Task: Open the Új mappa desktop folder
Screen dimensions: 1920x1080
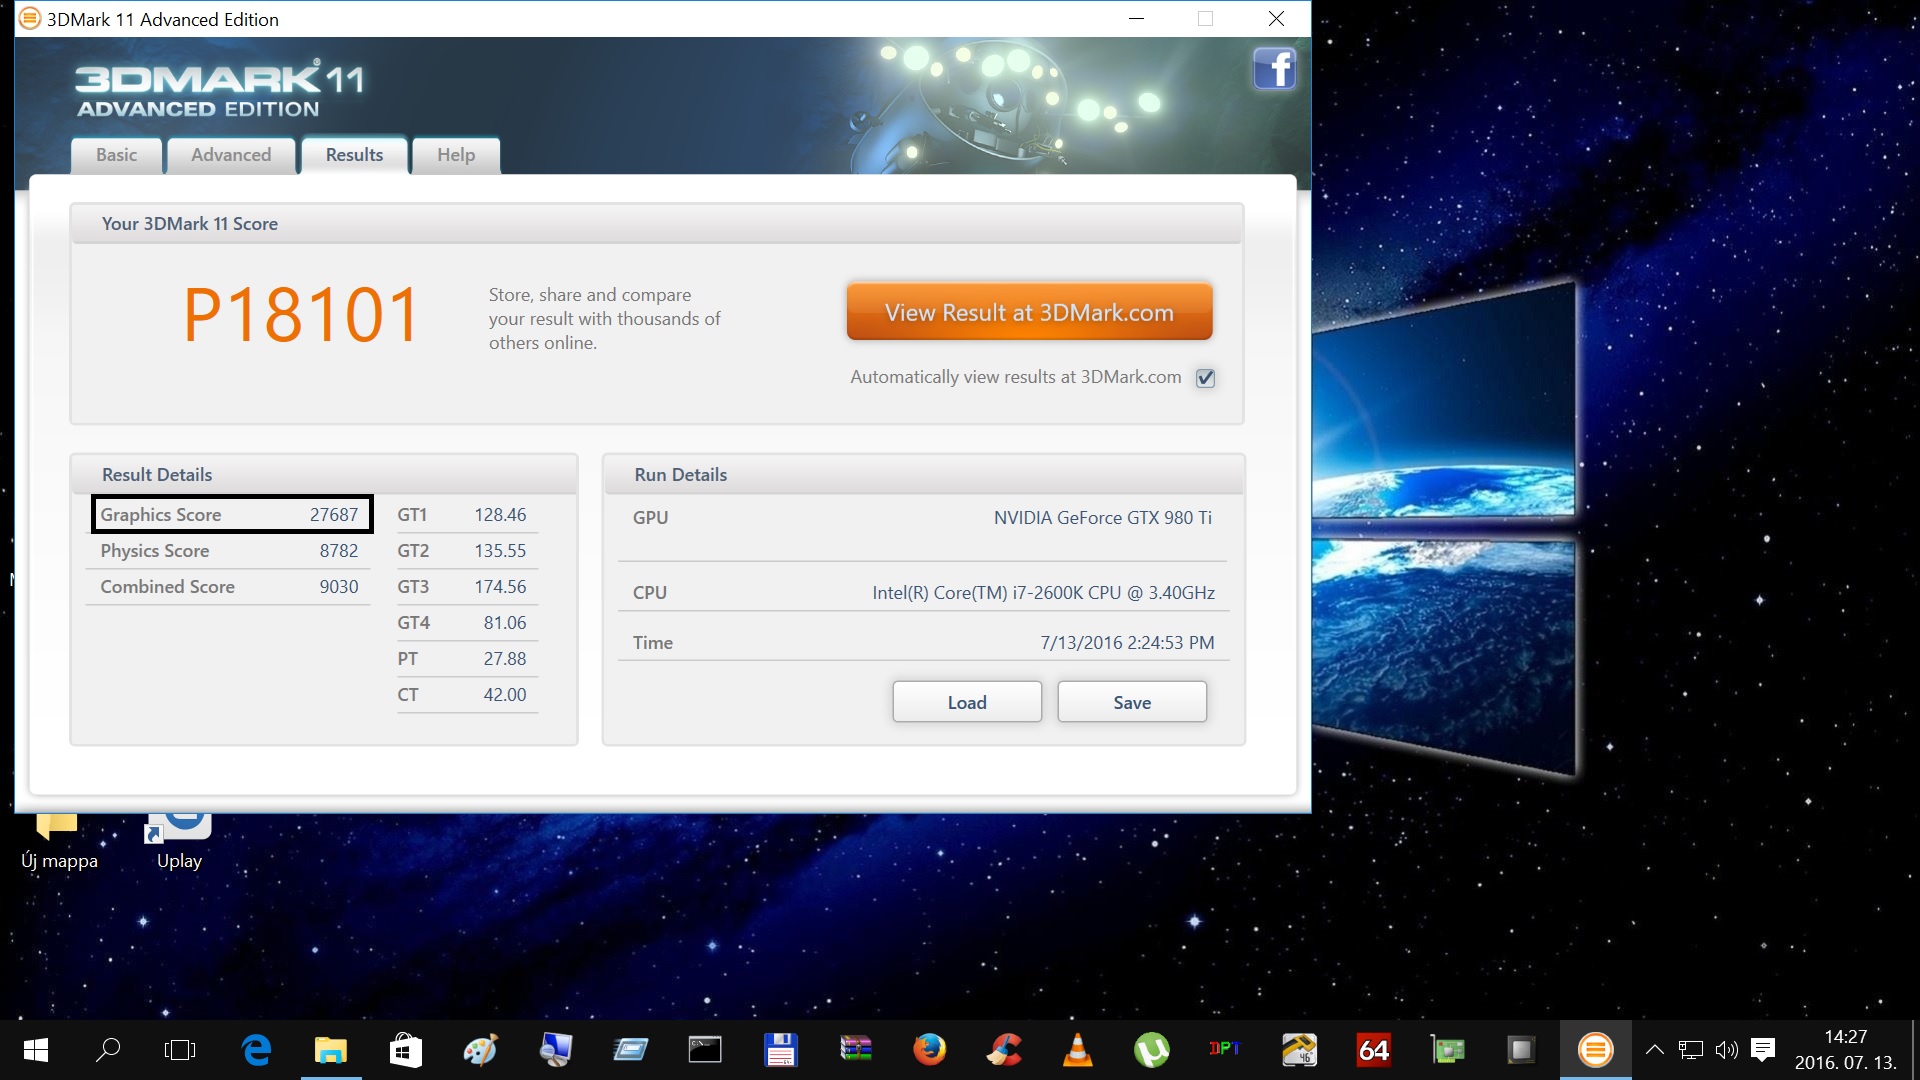Action: click(x=59, y=842)
